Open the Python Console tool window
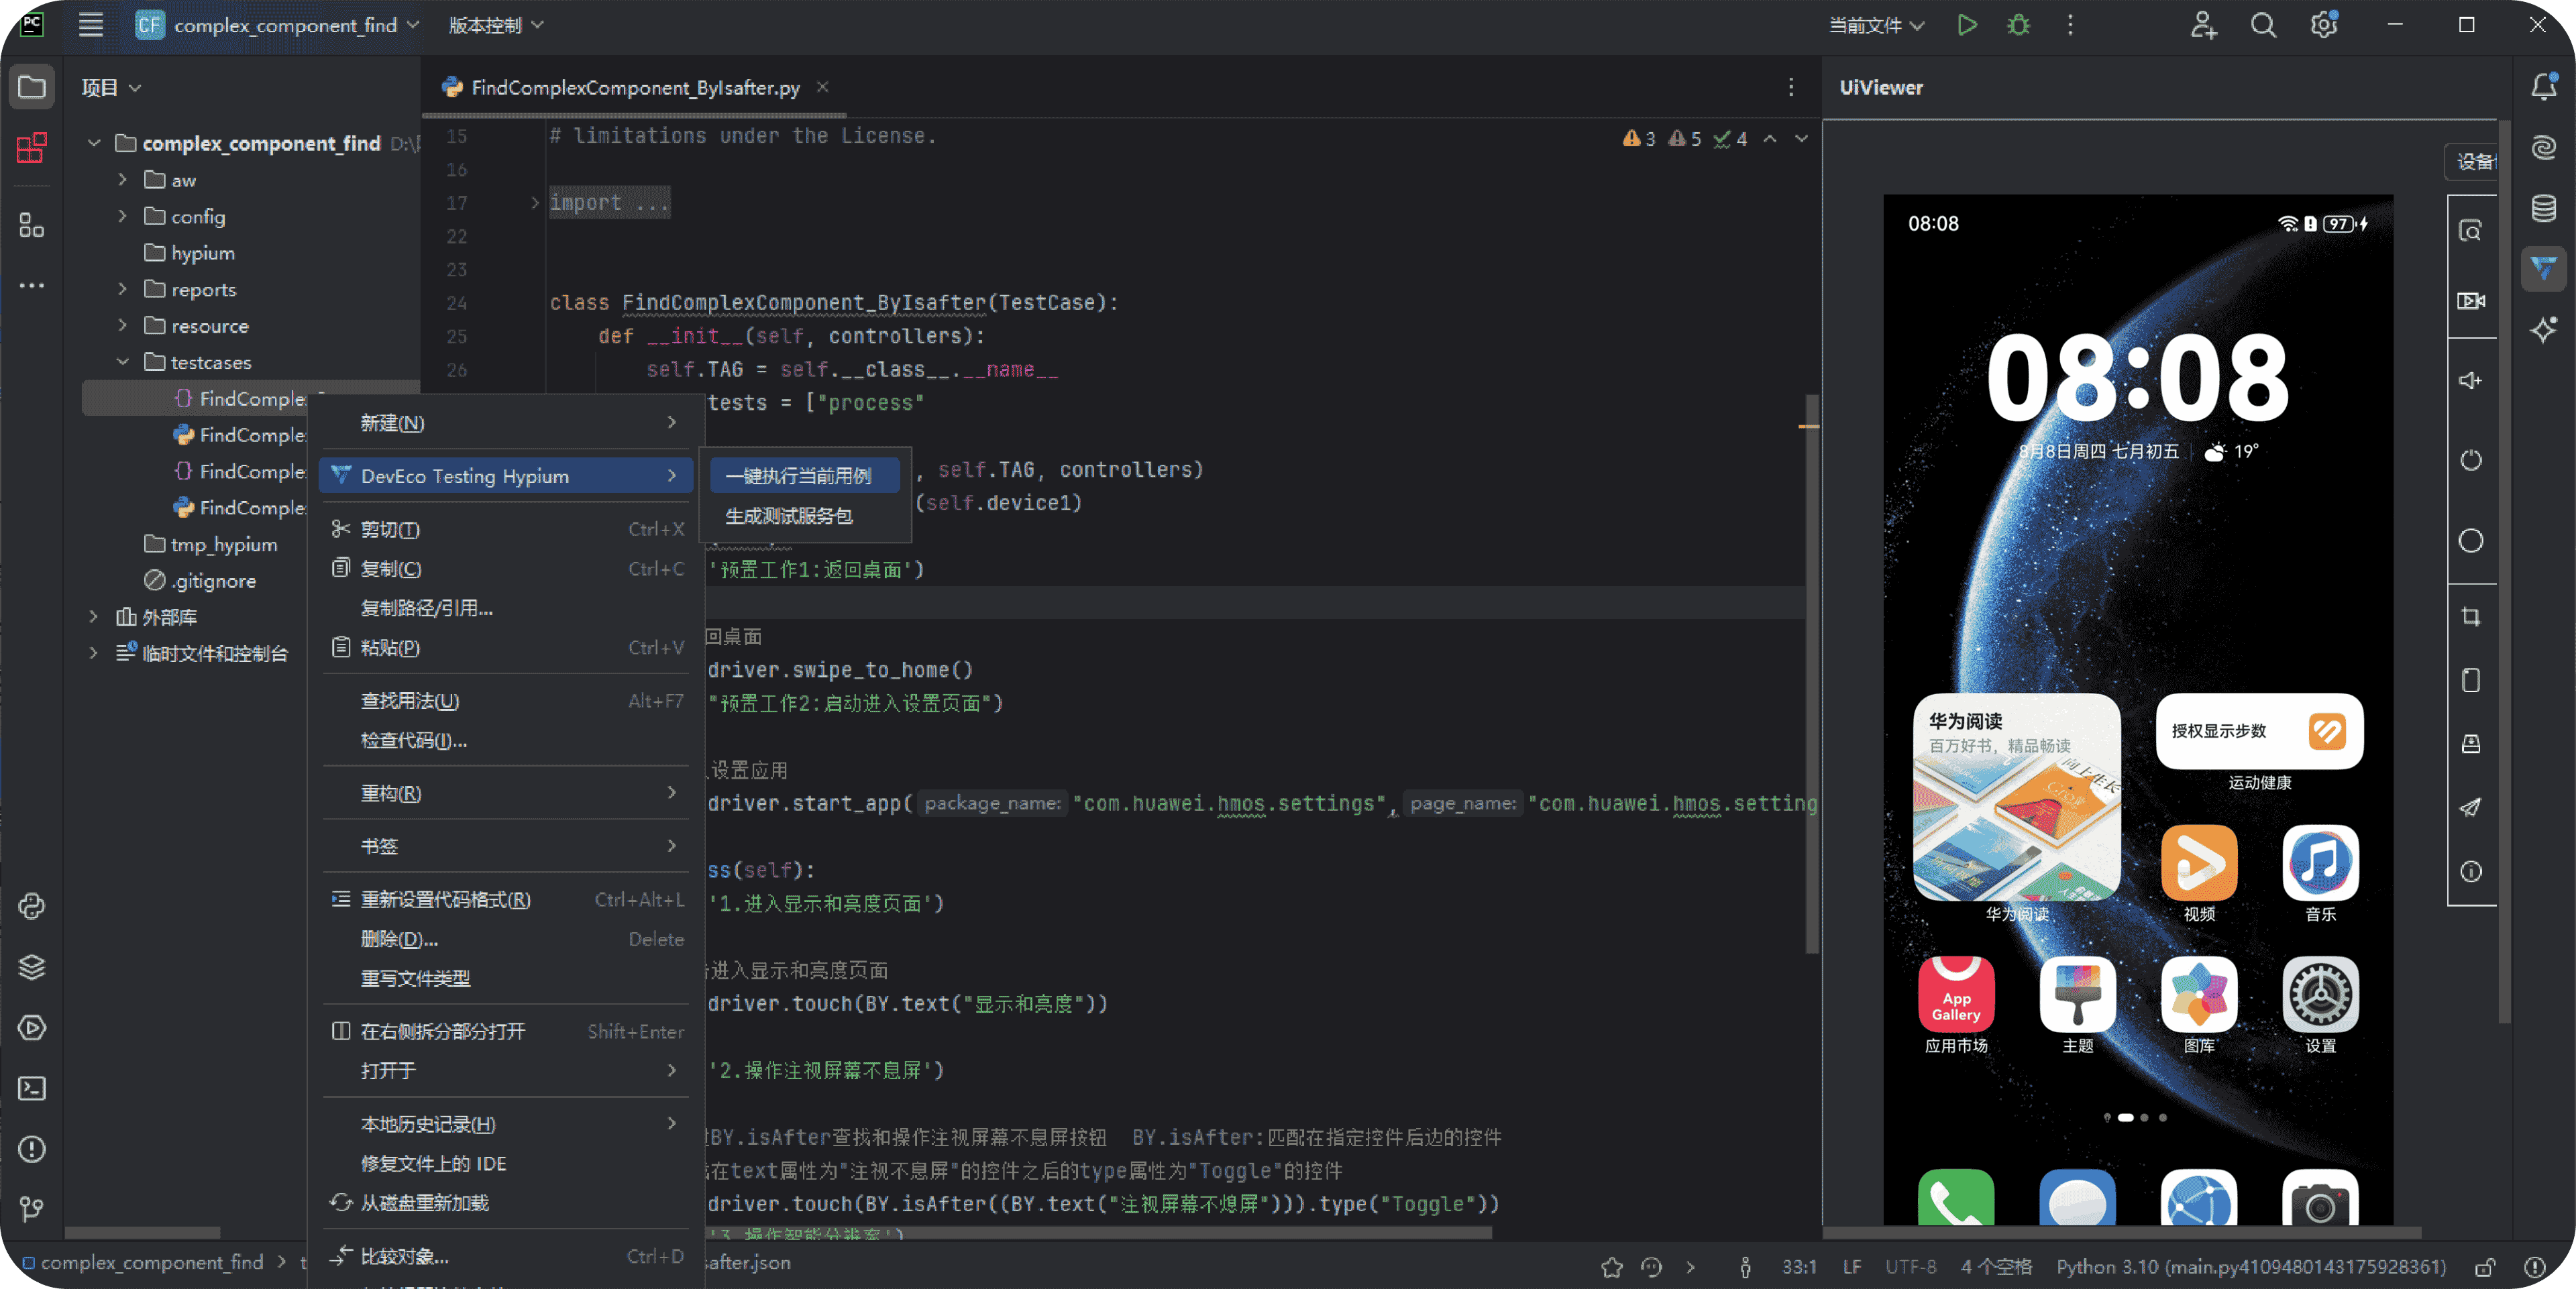This screenshot has width=2576, height=1289. (x=31, y=906)
